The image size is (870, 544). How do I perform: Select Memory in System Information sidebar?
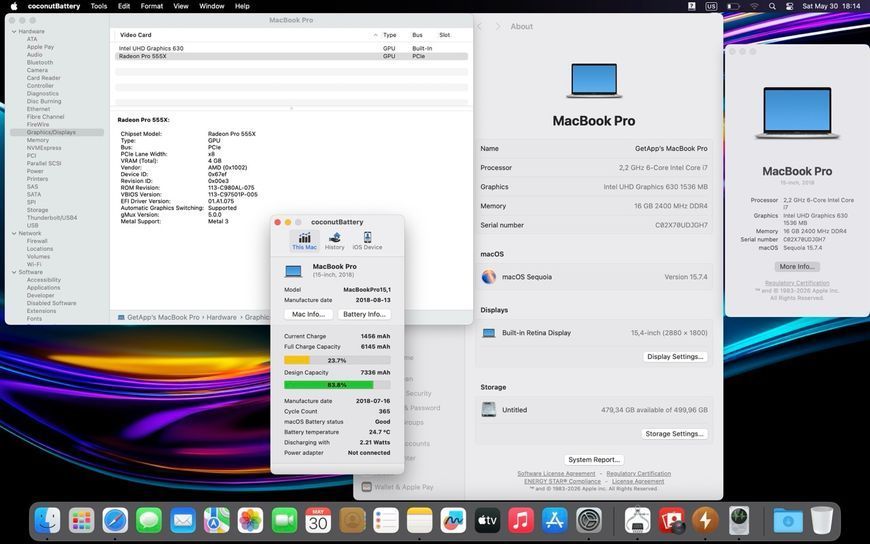coord(38,140)
